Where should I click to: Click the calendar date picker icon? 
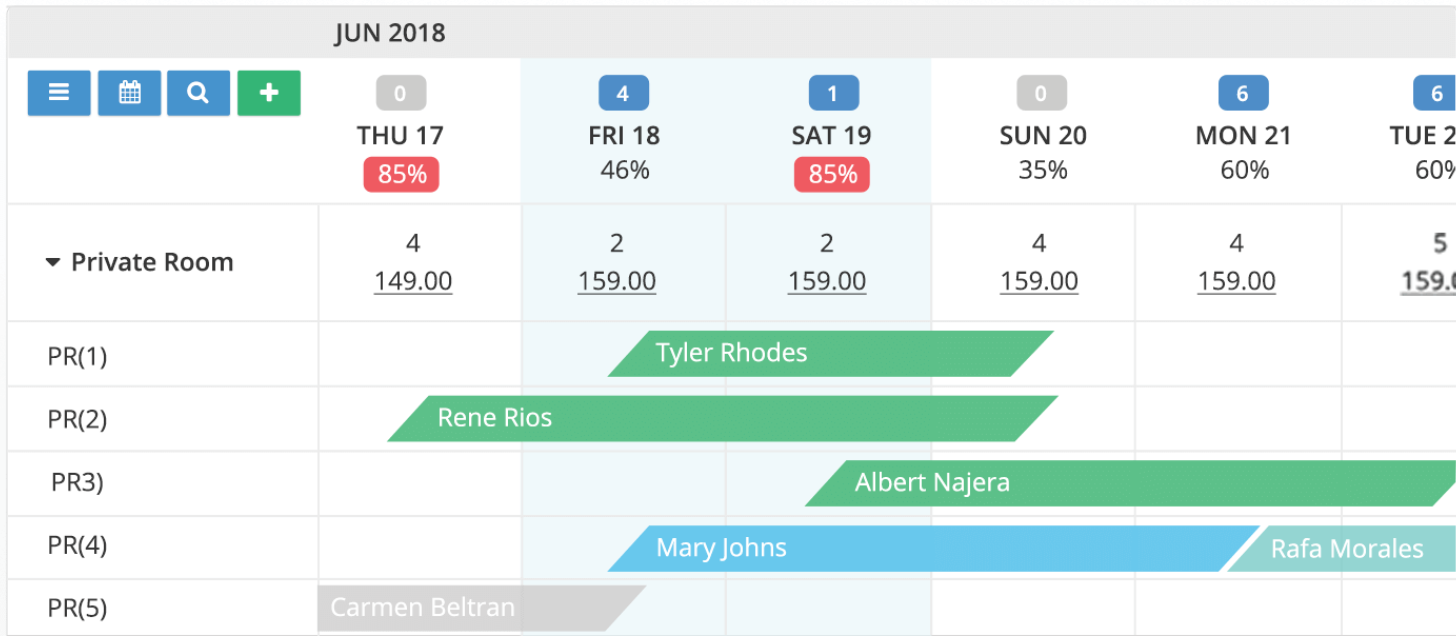coord(129,93)
